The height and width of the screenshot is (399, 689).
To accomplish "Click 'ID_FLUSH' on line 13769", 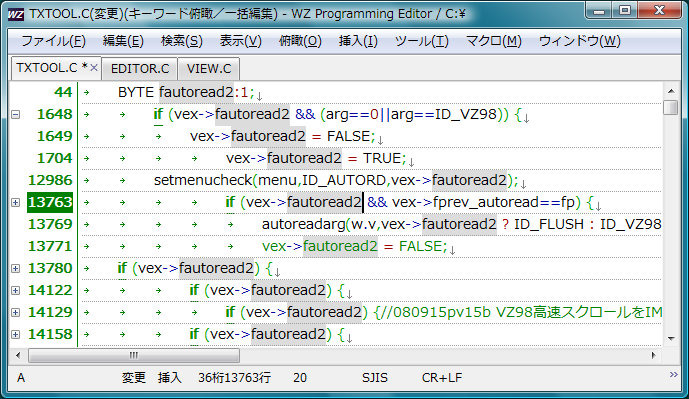I will (x=549, y=225).
